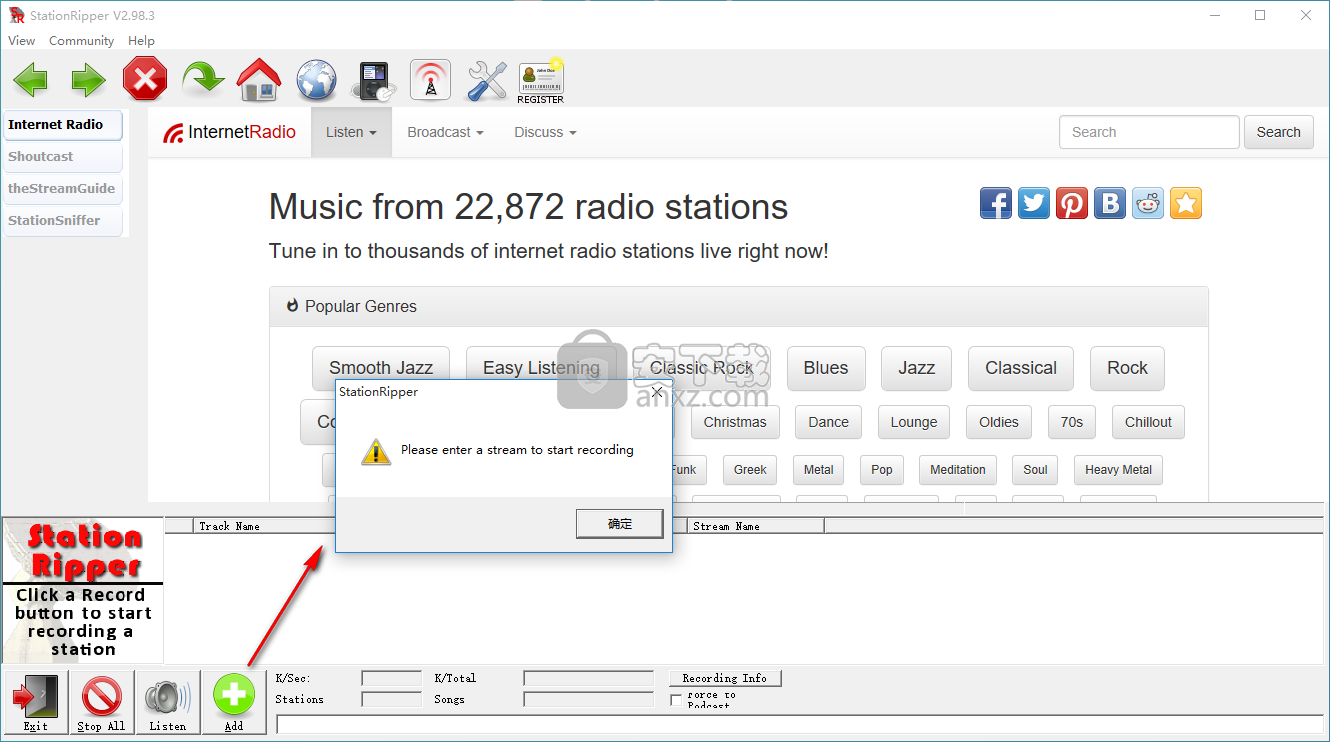The image size is (1330, 742).
Task: Click the green Add plus button
Action: (x=234, y=703)
